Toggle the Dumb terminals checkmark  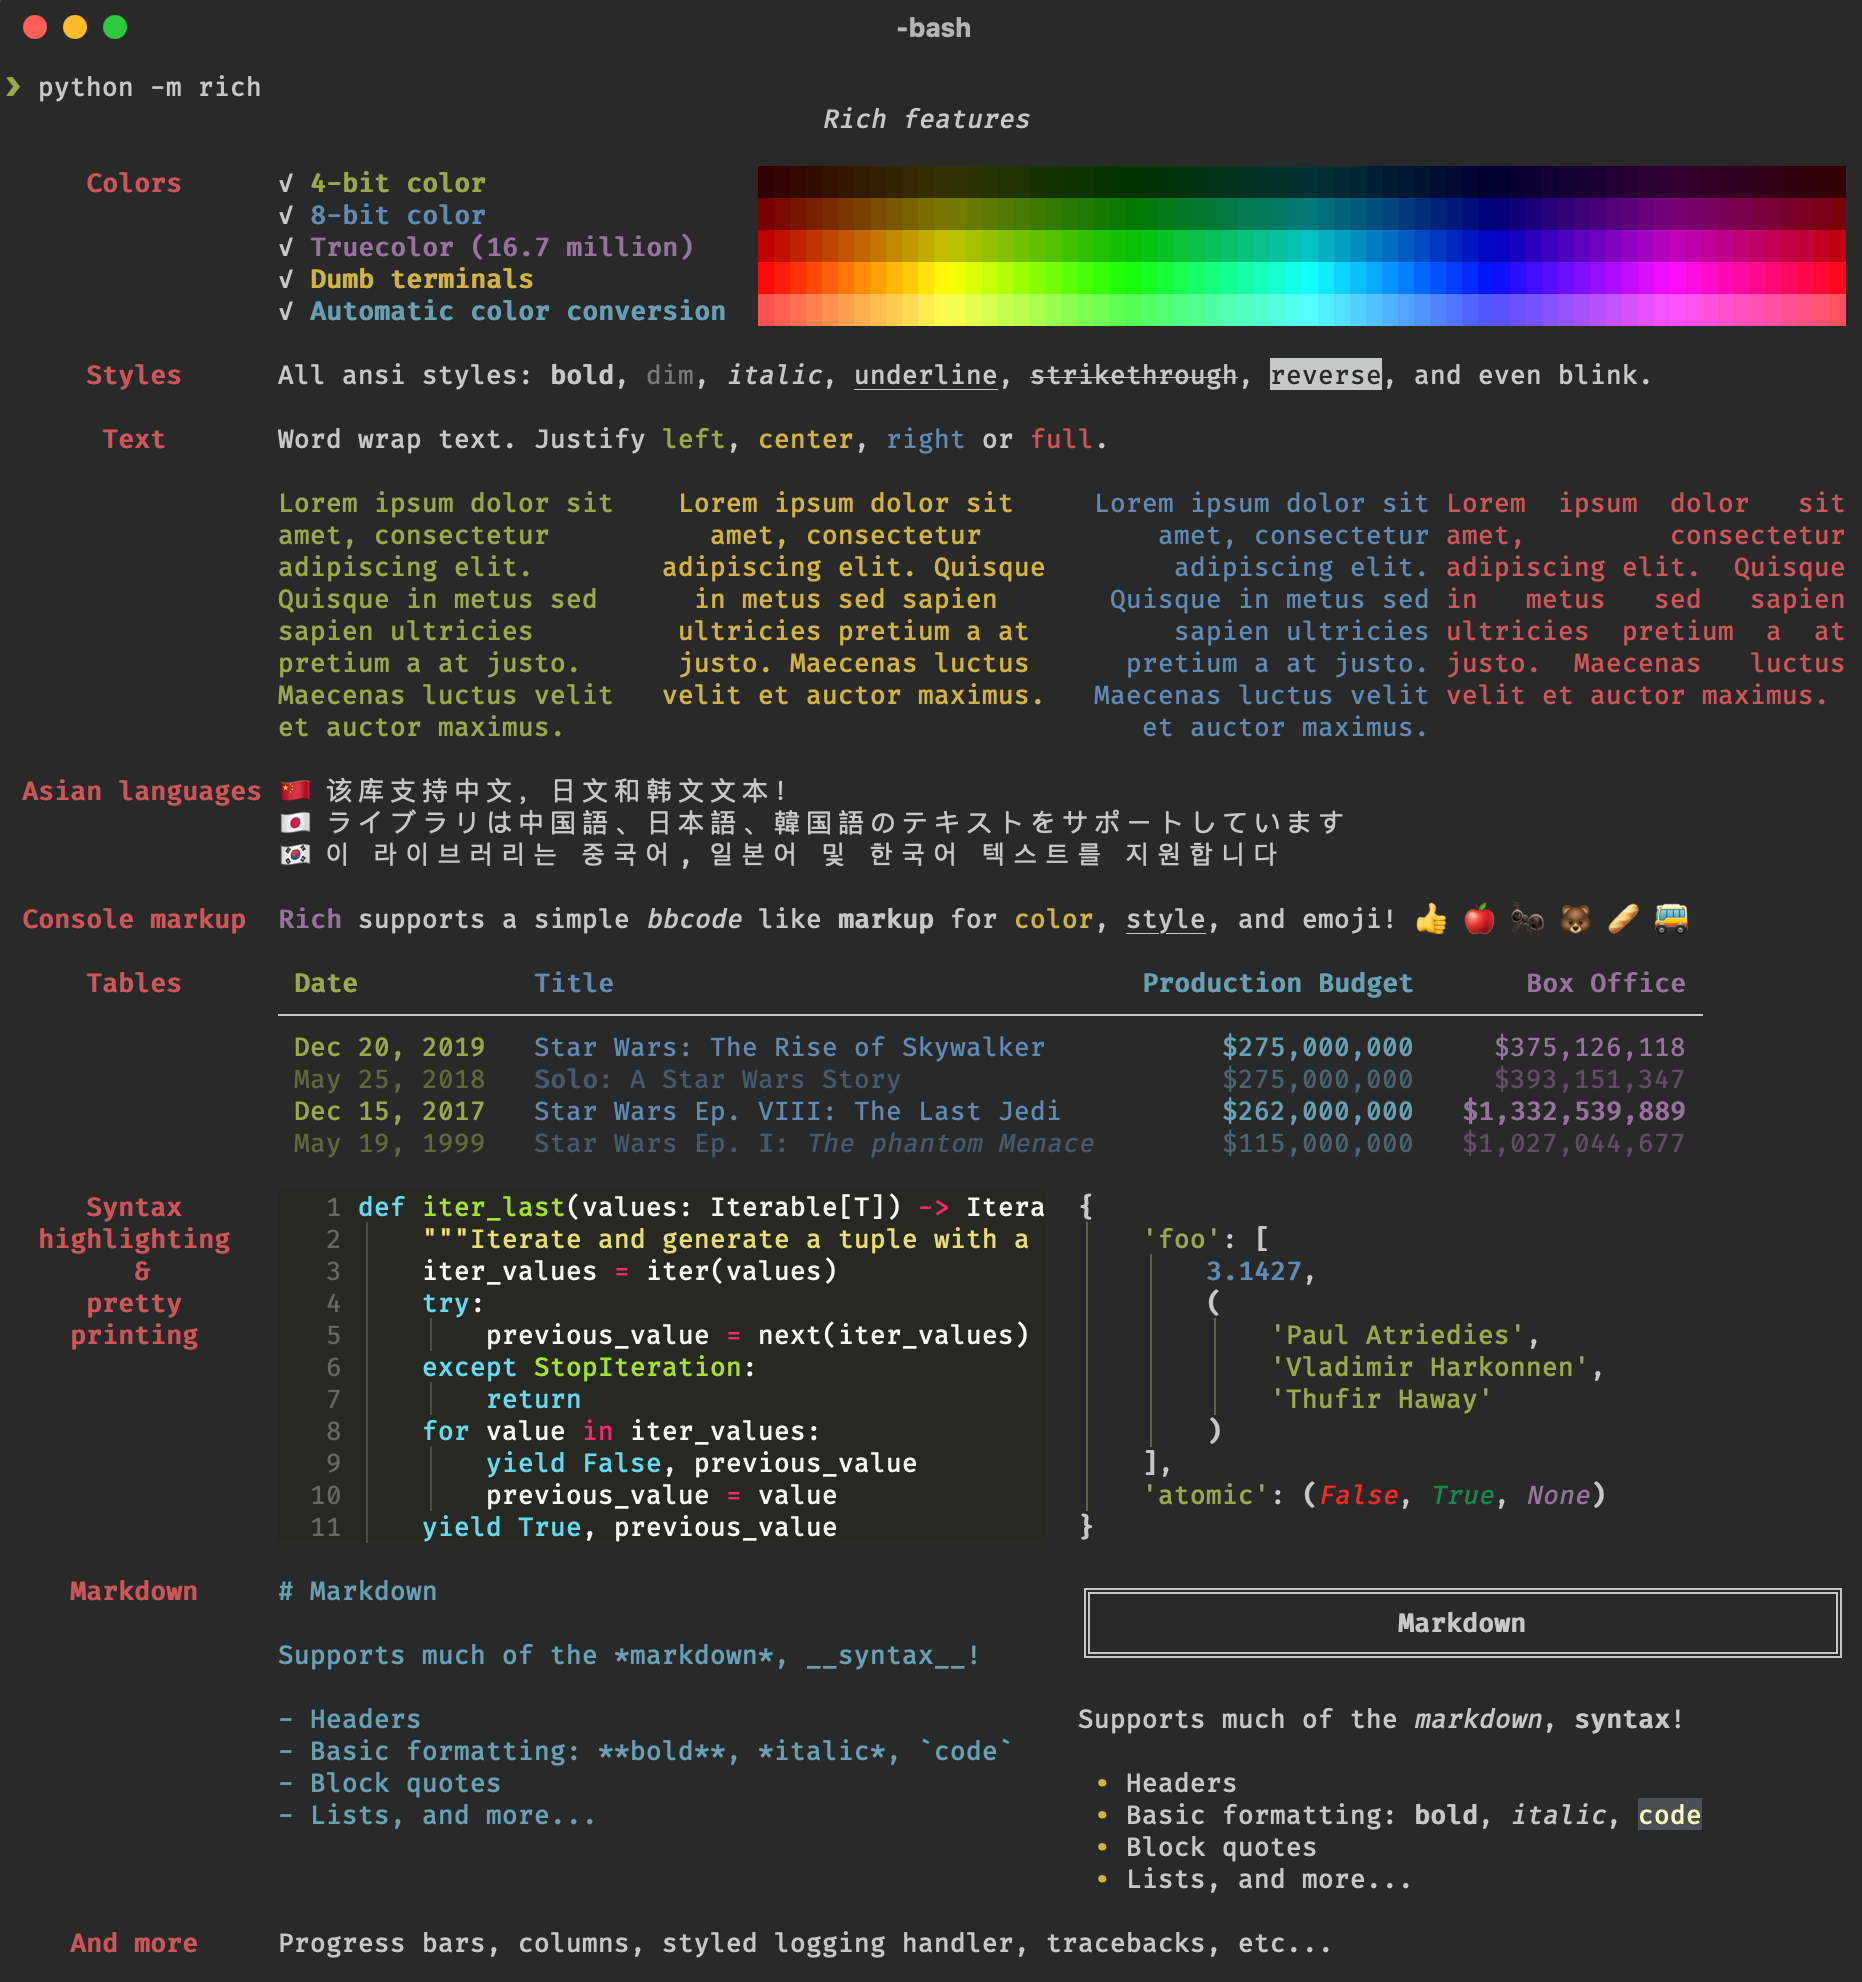pyautogui.click(x=287, y=279)
